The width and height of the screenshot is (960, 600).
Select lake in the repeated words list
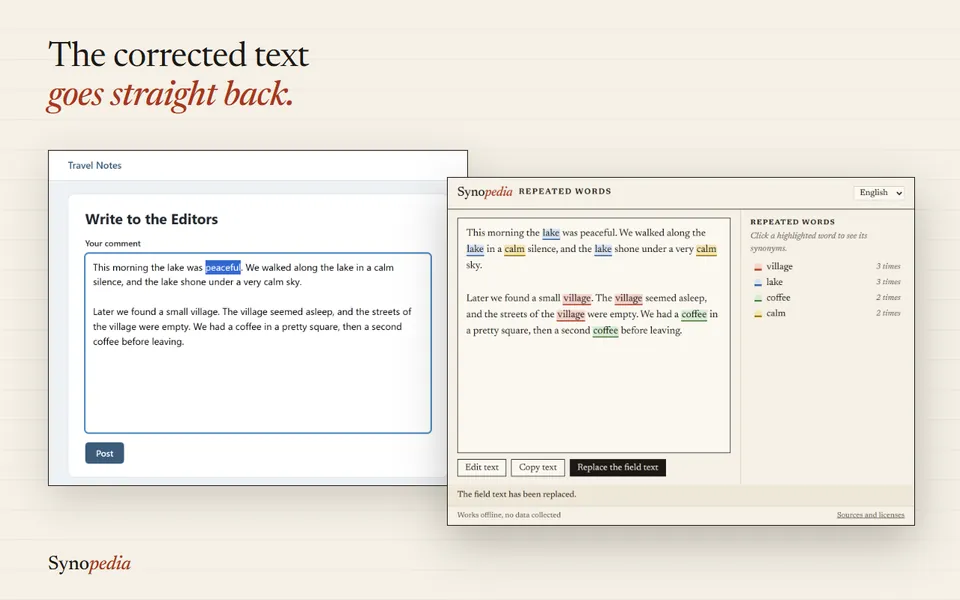click(x=774, y=282)
